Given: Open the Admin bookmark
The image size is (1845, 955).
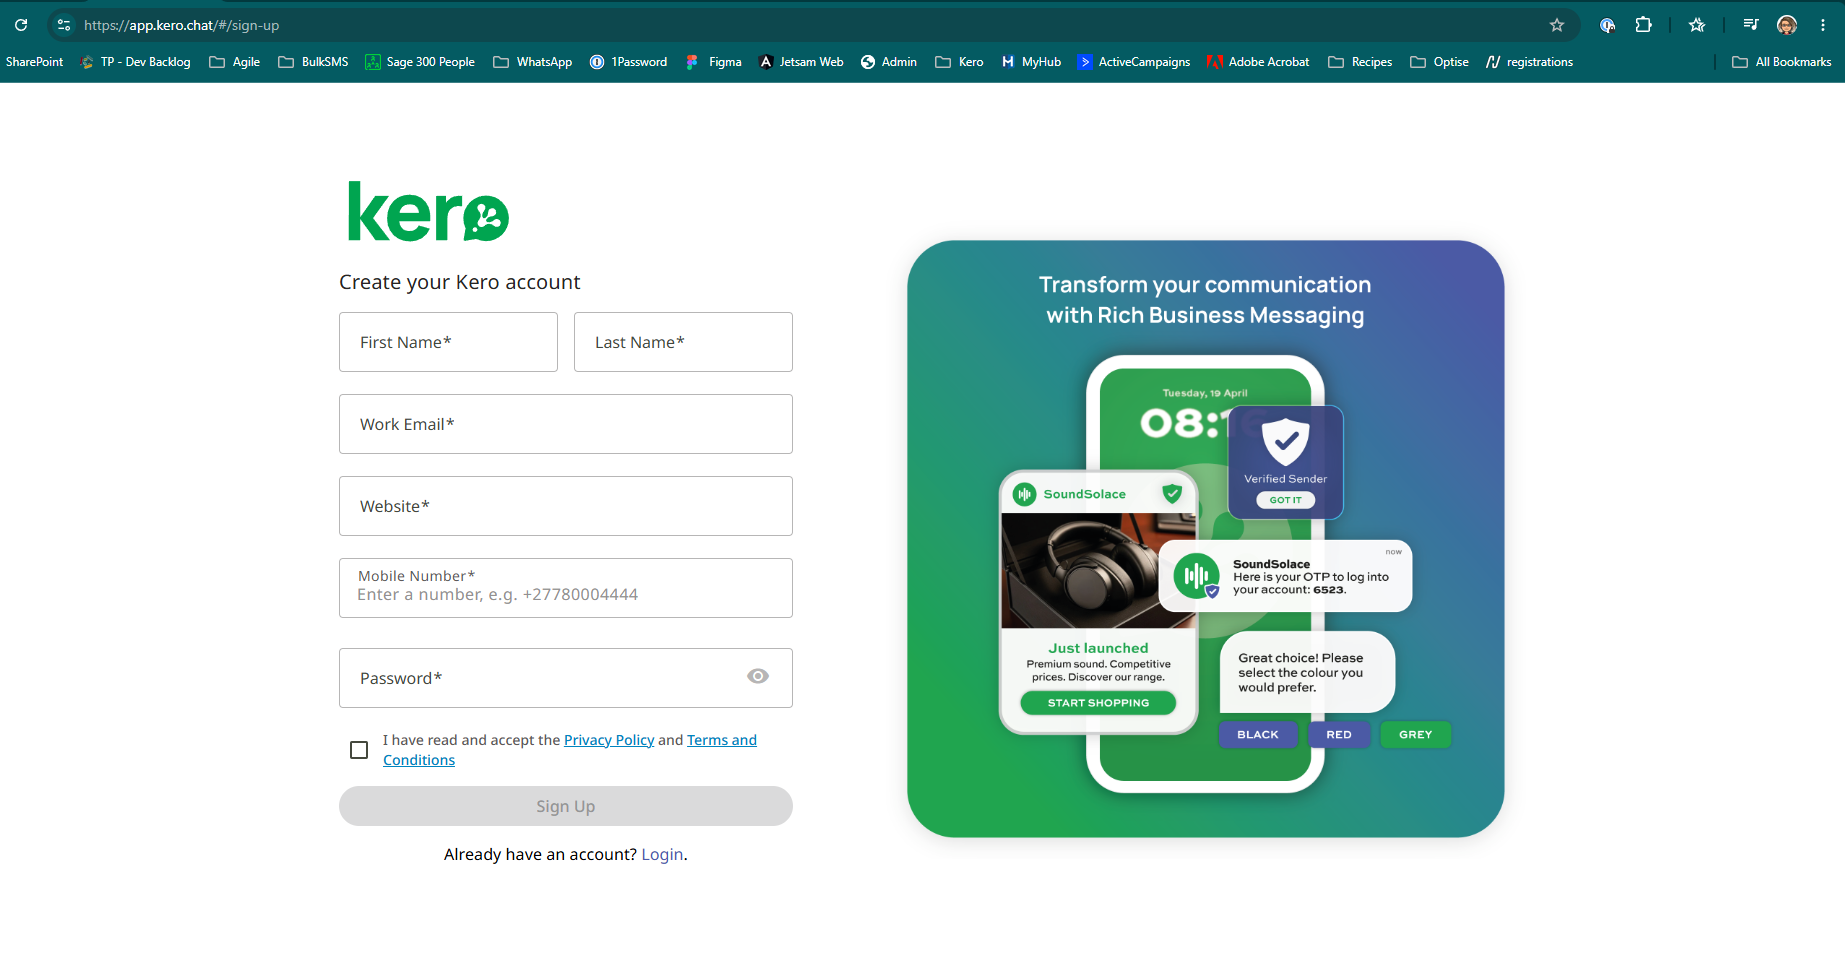Looking at the screenshot, I should click(x=889, y=62).
